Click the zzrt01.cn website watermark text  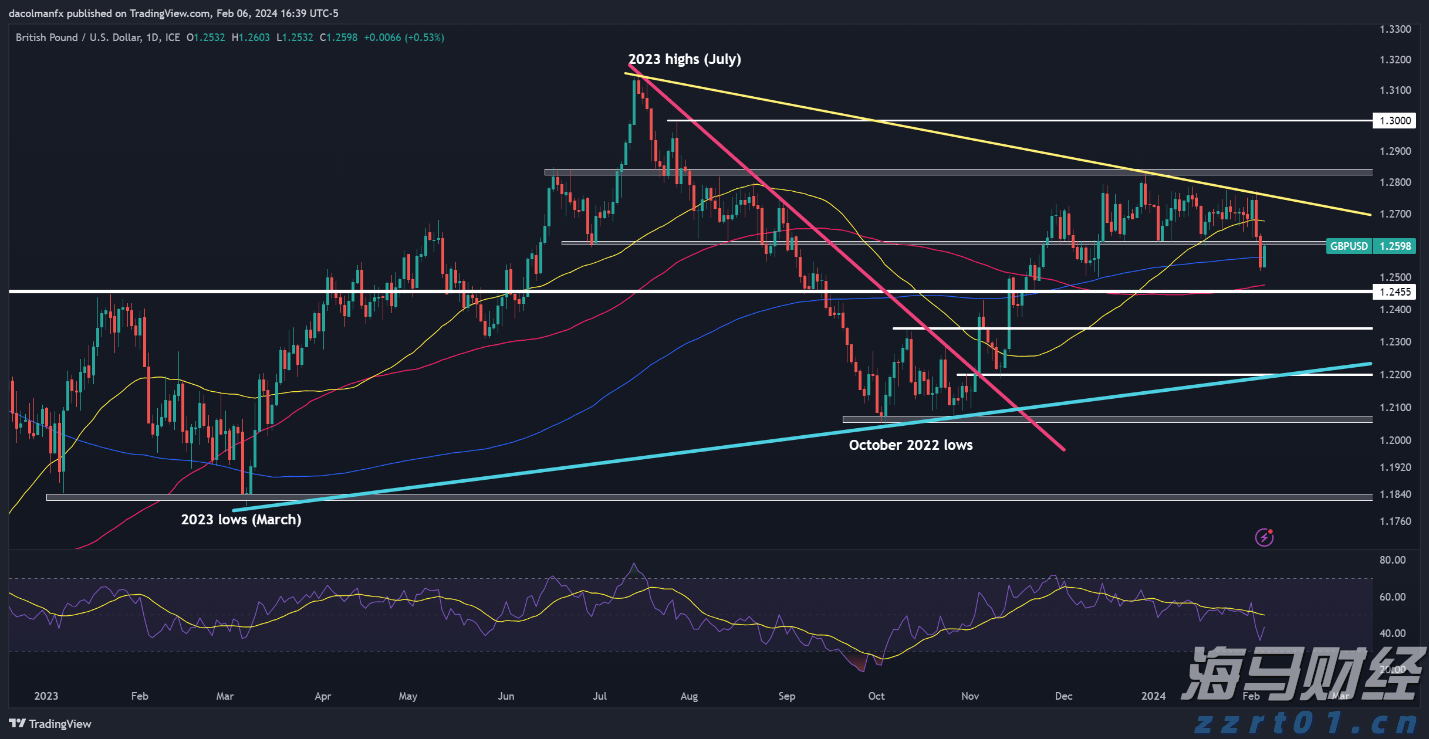[1301, 722]
